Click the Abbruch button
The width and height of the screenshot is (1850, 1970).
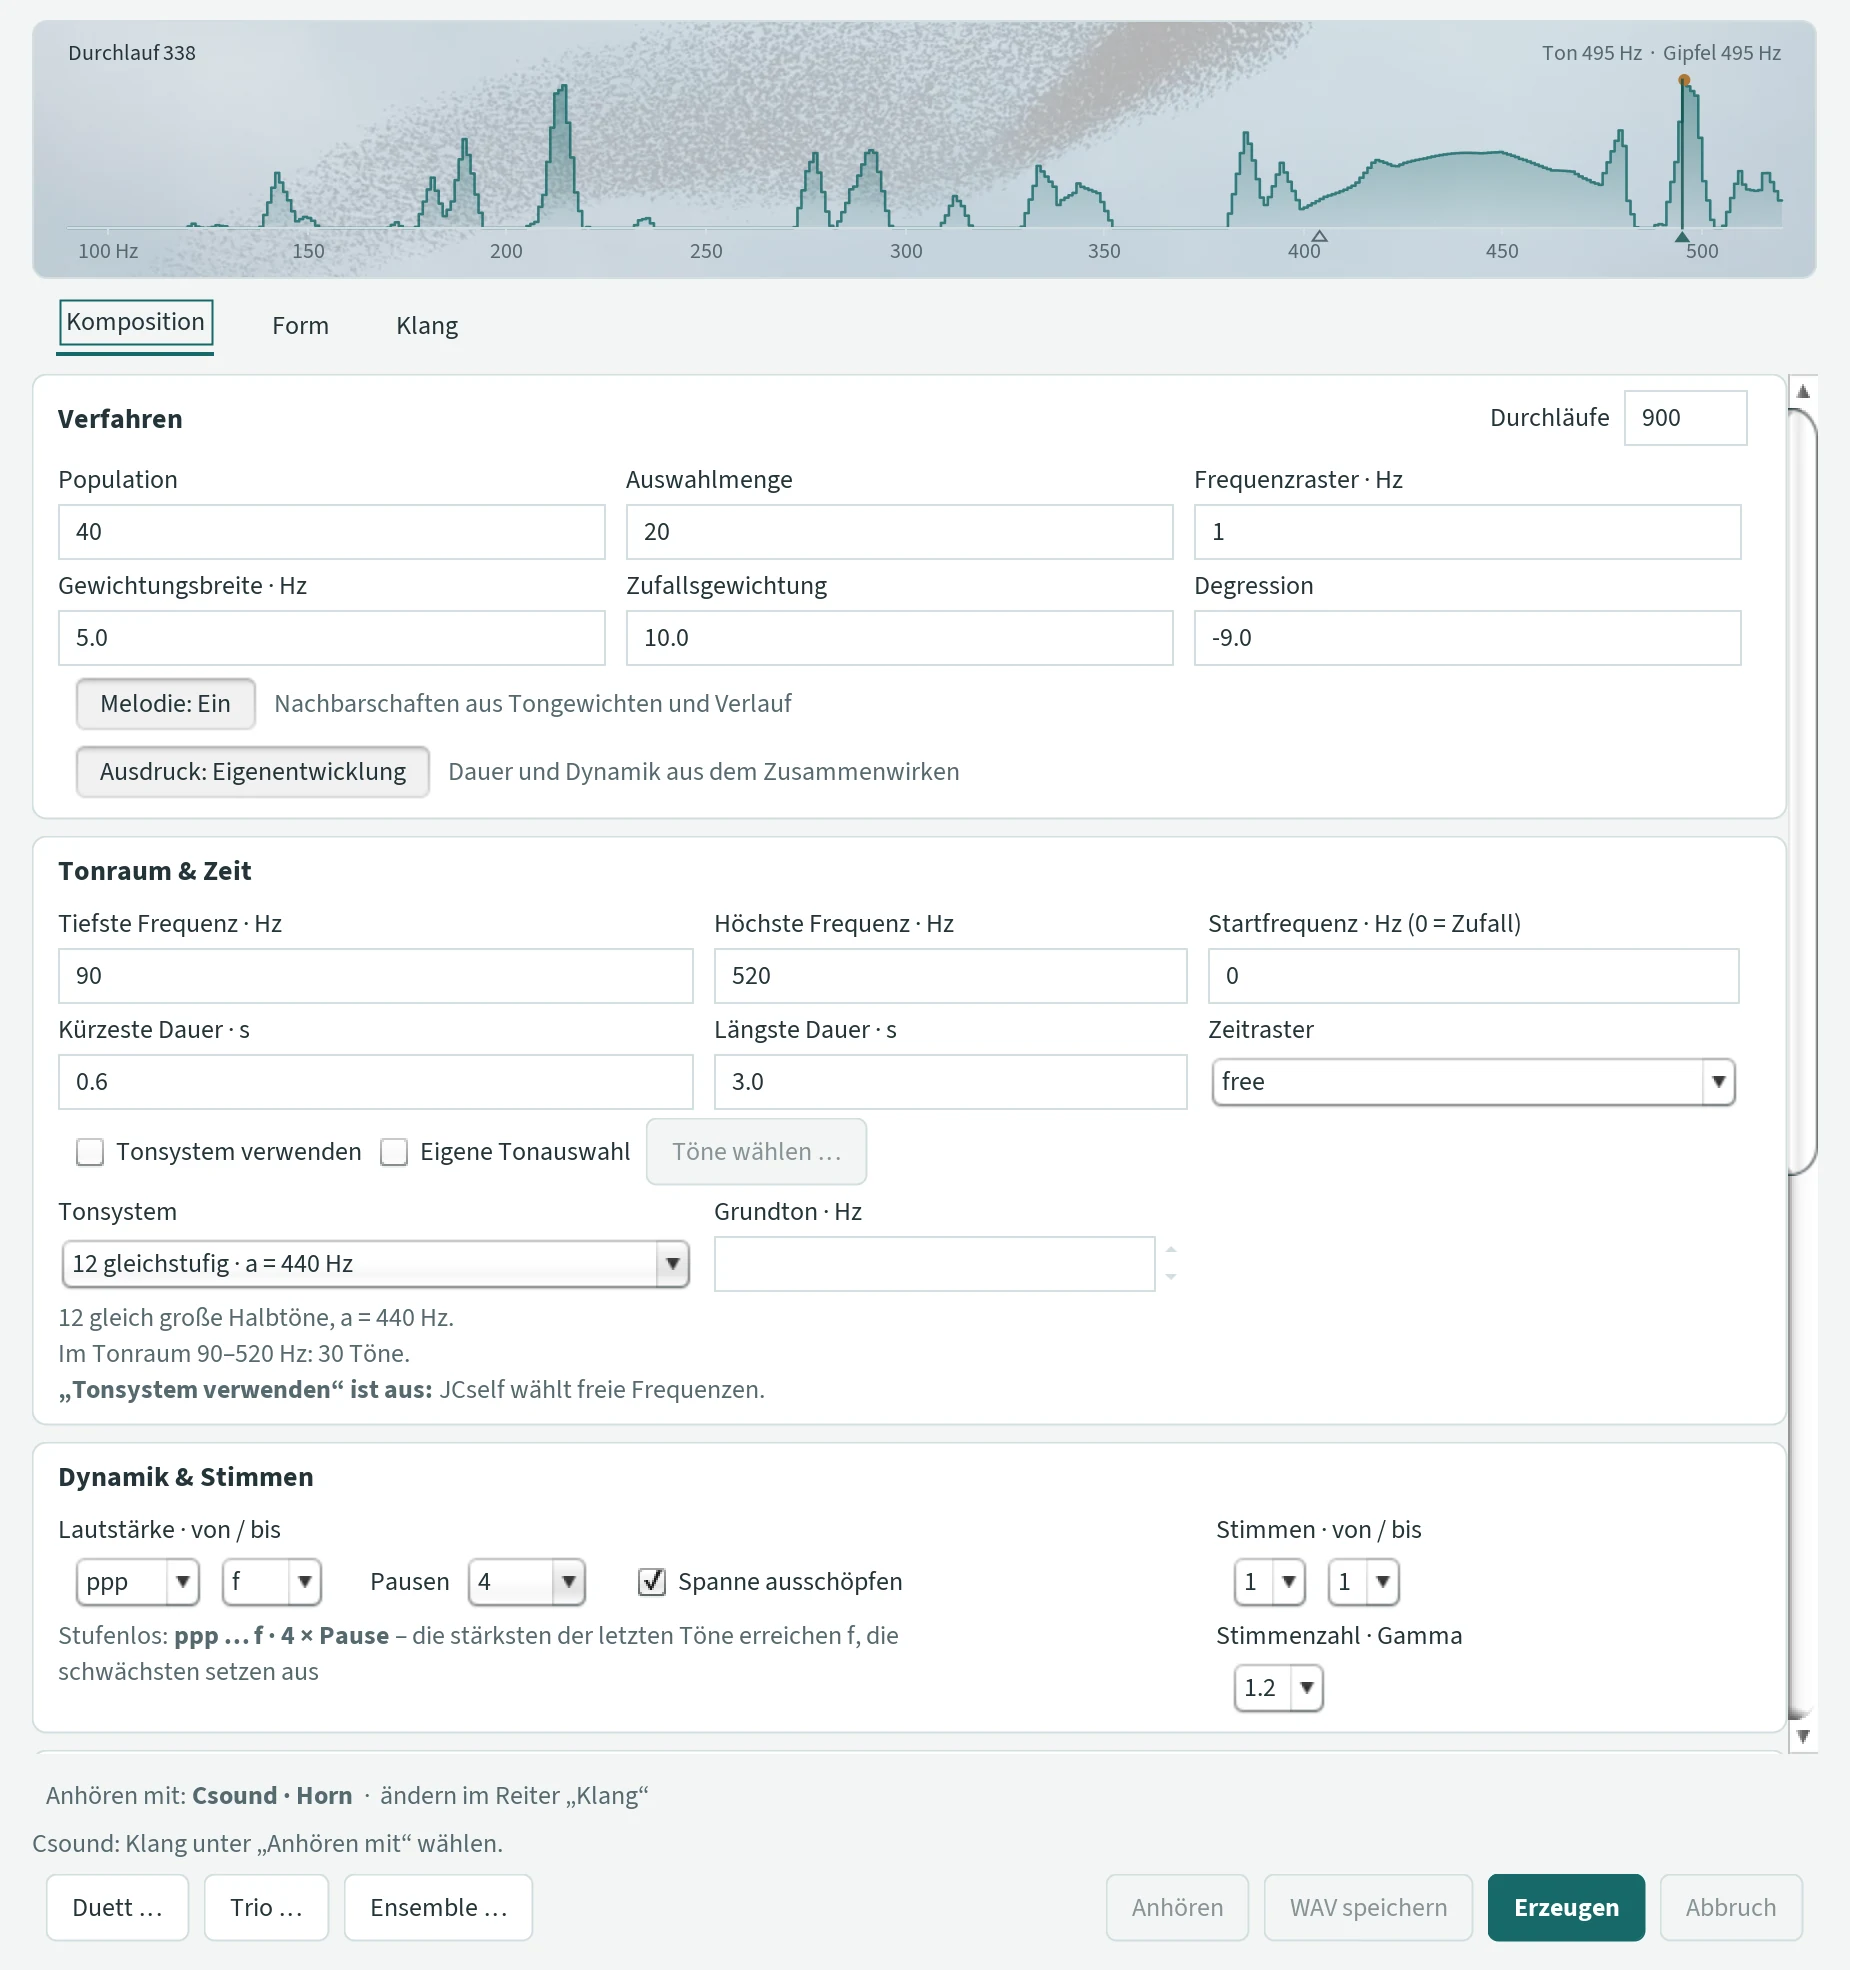coord(1731,1908)
